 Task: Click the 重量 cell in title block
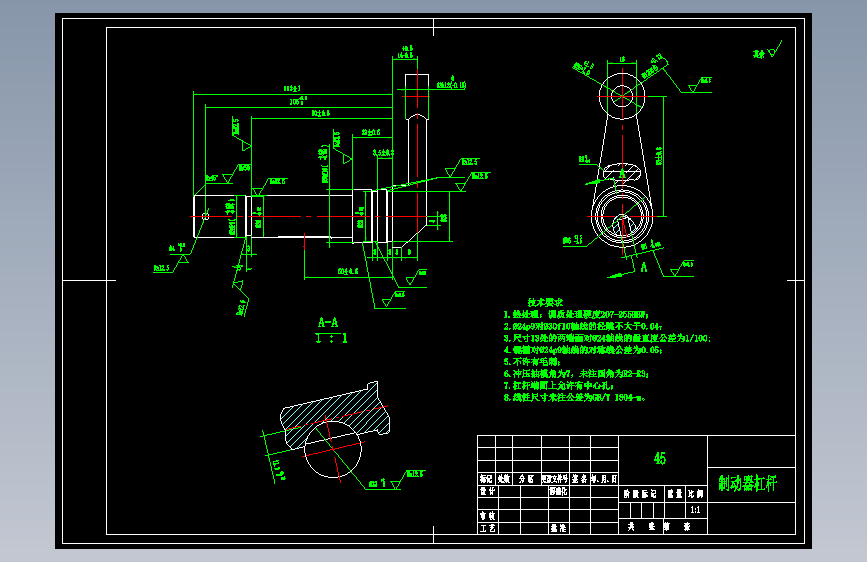click(x=675, y=493)
